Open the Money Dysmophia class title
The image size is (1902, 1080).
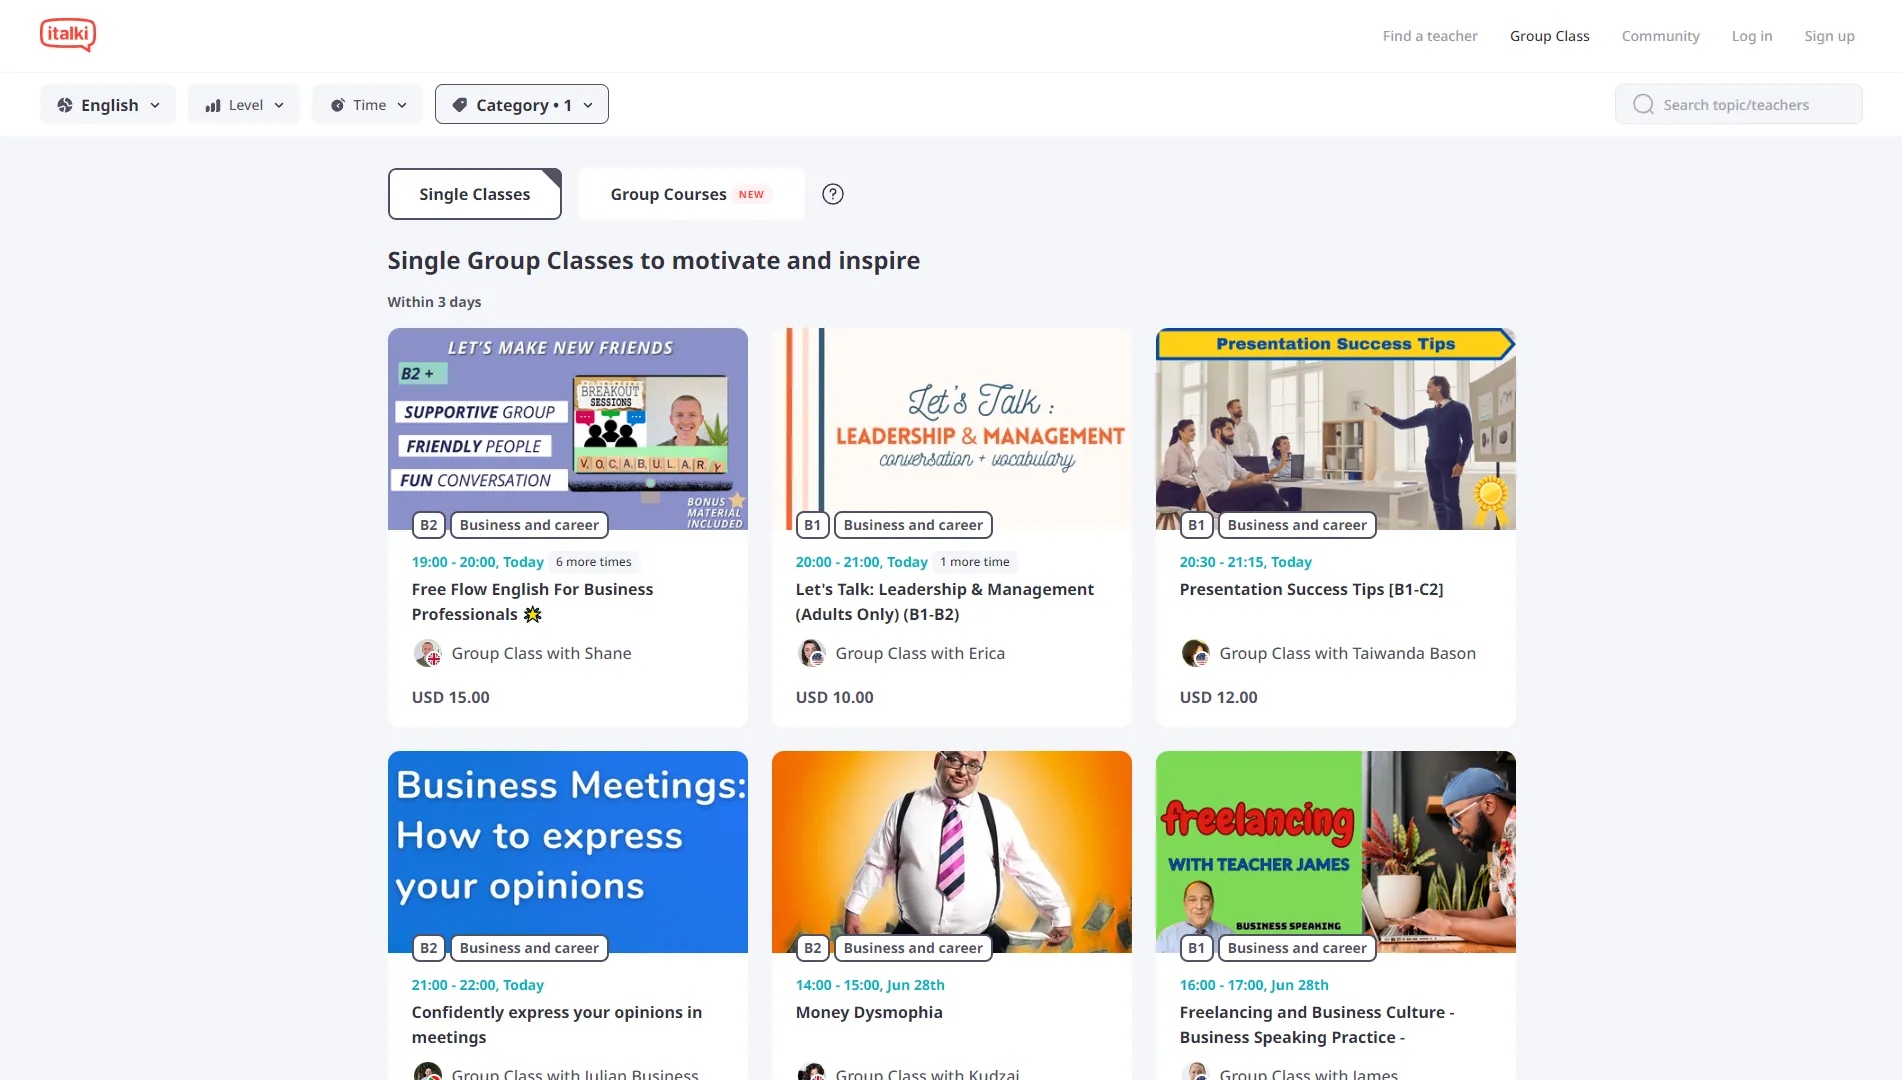[869, 1012]
